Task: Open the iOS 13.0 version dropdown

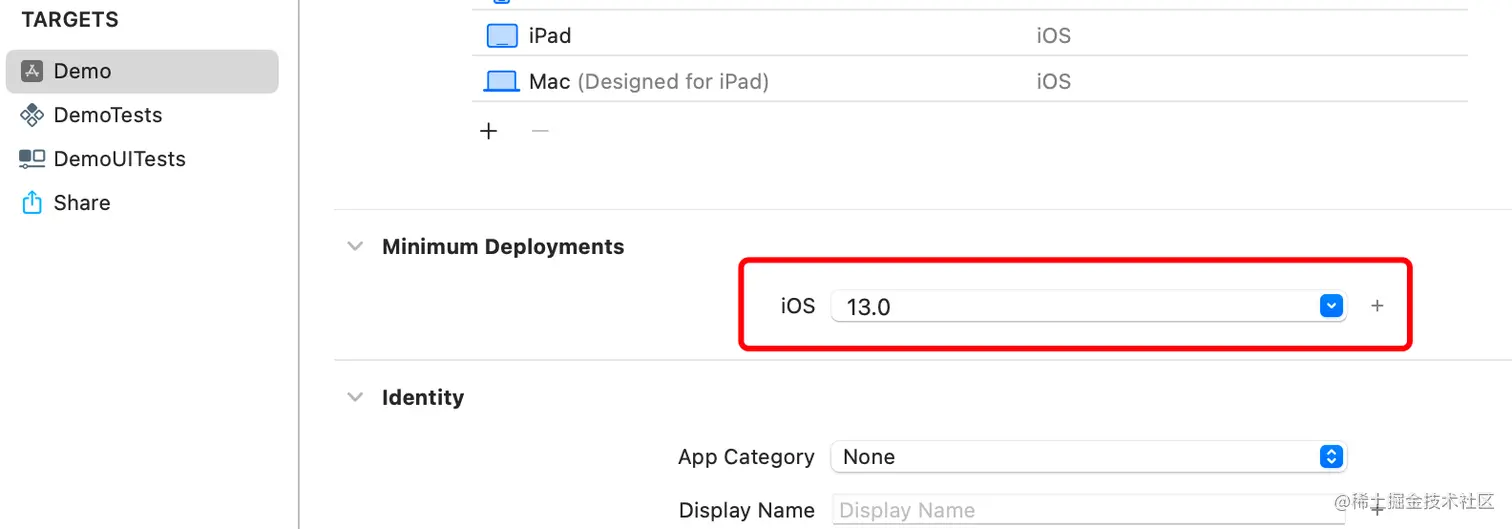Action: coord(1330,306)
